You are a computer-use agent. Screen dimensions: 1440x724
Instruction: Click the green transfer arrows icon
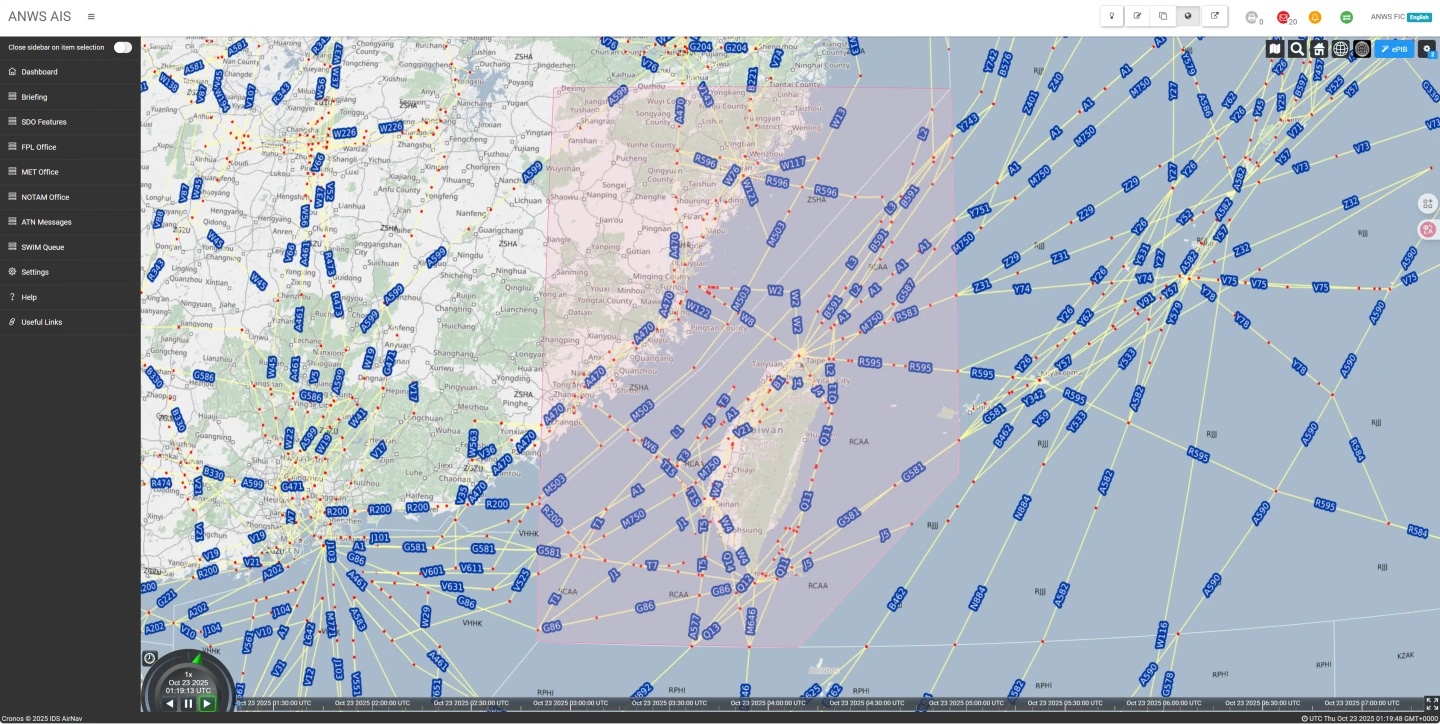(x=1346, y=17)
